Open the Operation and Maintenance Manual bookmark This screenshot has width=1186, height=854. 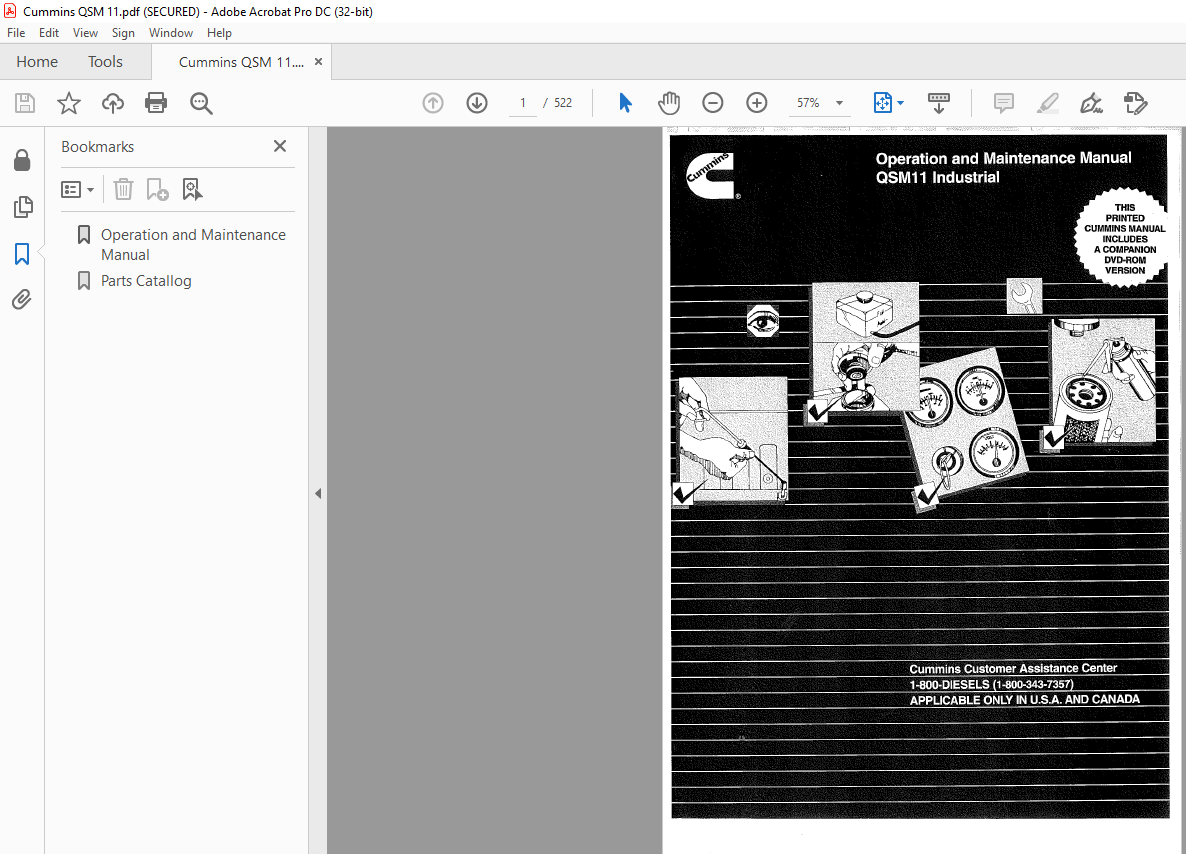click(x=193, y=244)
